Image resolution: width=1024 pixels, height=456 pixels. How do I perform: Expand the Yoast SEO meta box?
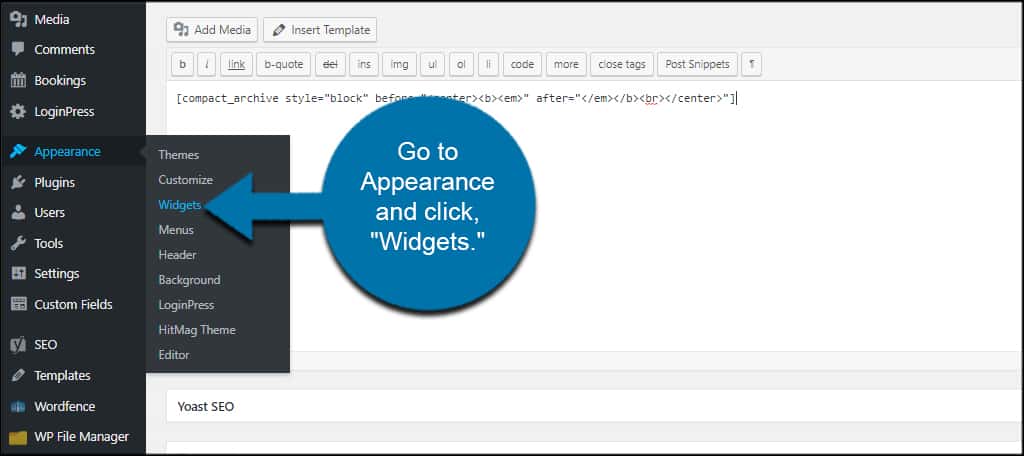(595, 406)
